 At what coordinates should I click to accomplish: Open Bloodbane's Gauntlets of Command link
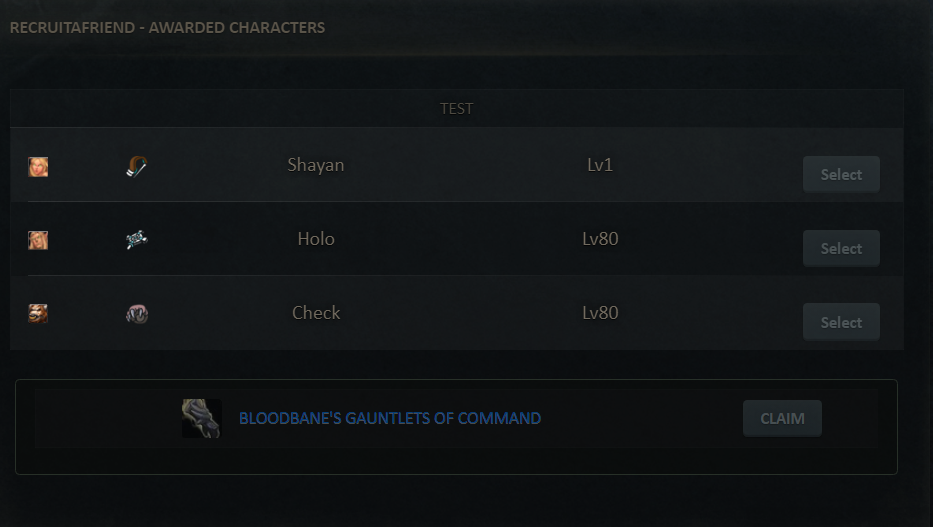click(x=390, y=418)
